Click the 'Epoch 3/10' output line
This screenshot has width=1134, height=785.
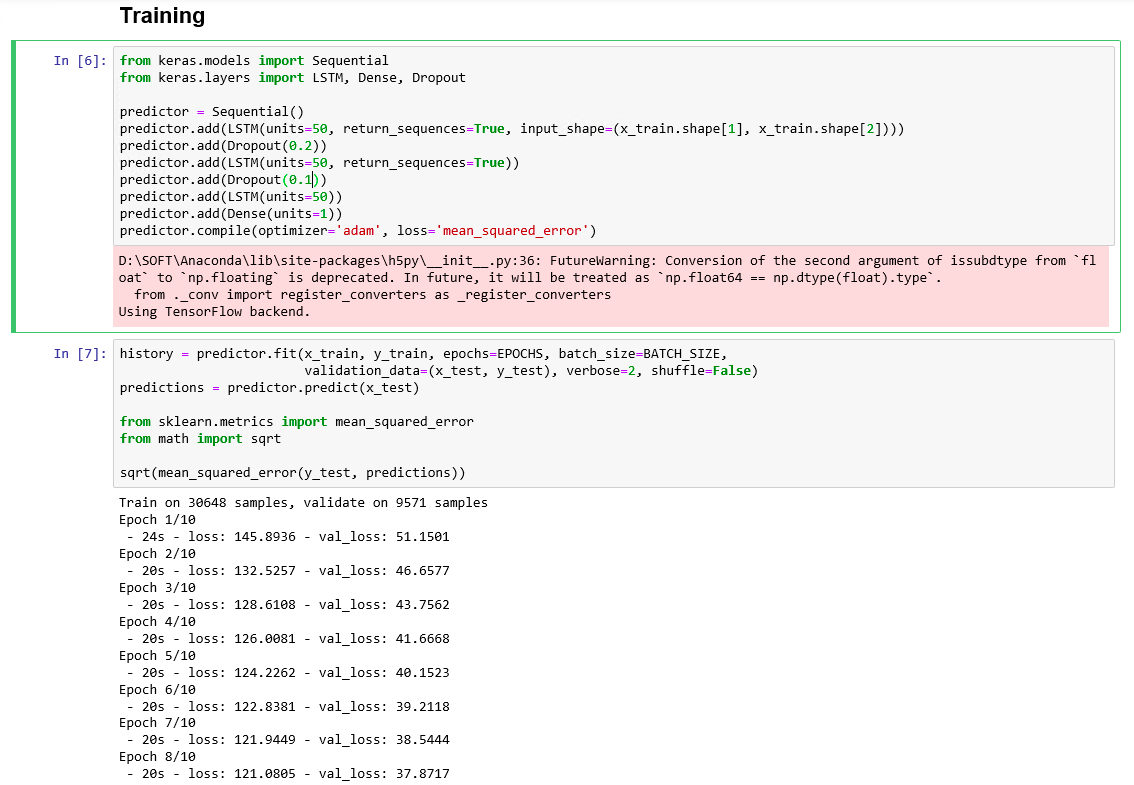[157, 587]
